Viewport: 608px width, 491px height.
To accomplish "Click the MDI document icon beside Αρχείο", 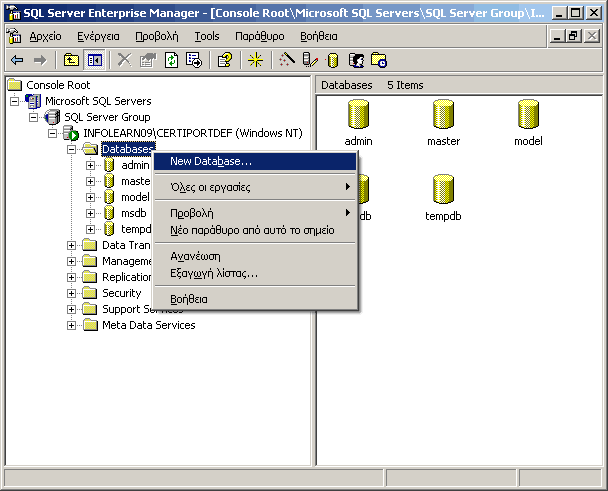I will coord(14,36).
